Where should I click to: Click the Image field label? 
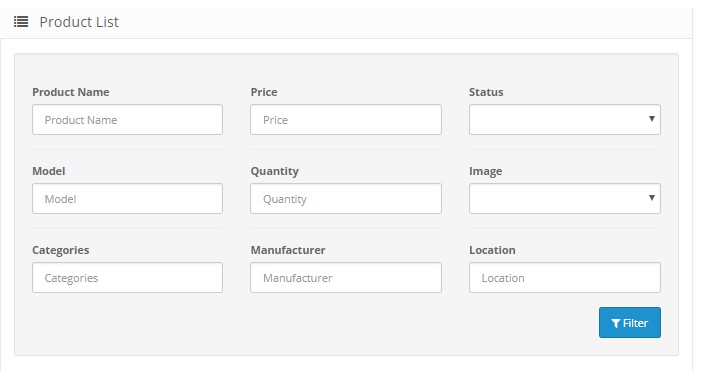(485, 172)
